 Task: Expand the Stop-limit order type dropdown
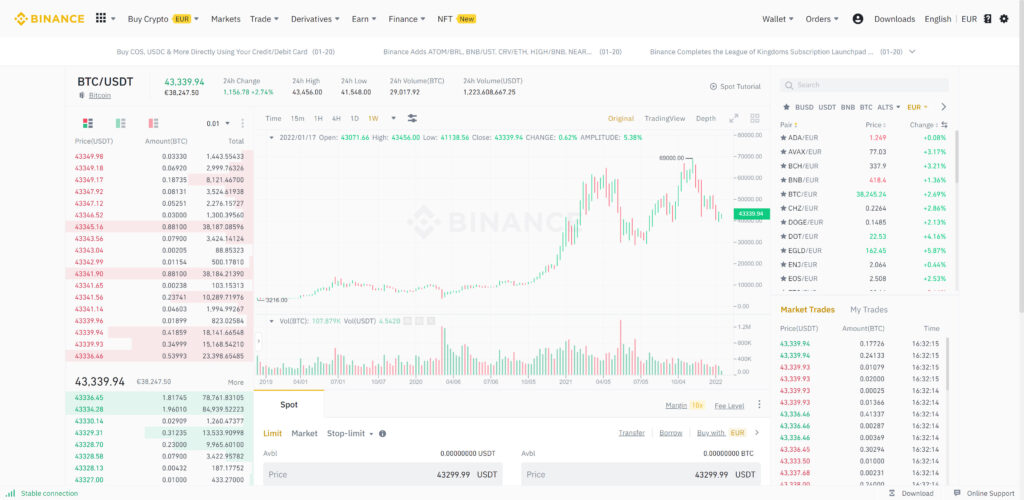pyautogui.click(x=350, y=433)
